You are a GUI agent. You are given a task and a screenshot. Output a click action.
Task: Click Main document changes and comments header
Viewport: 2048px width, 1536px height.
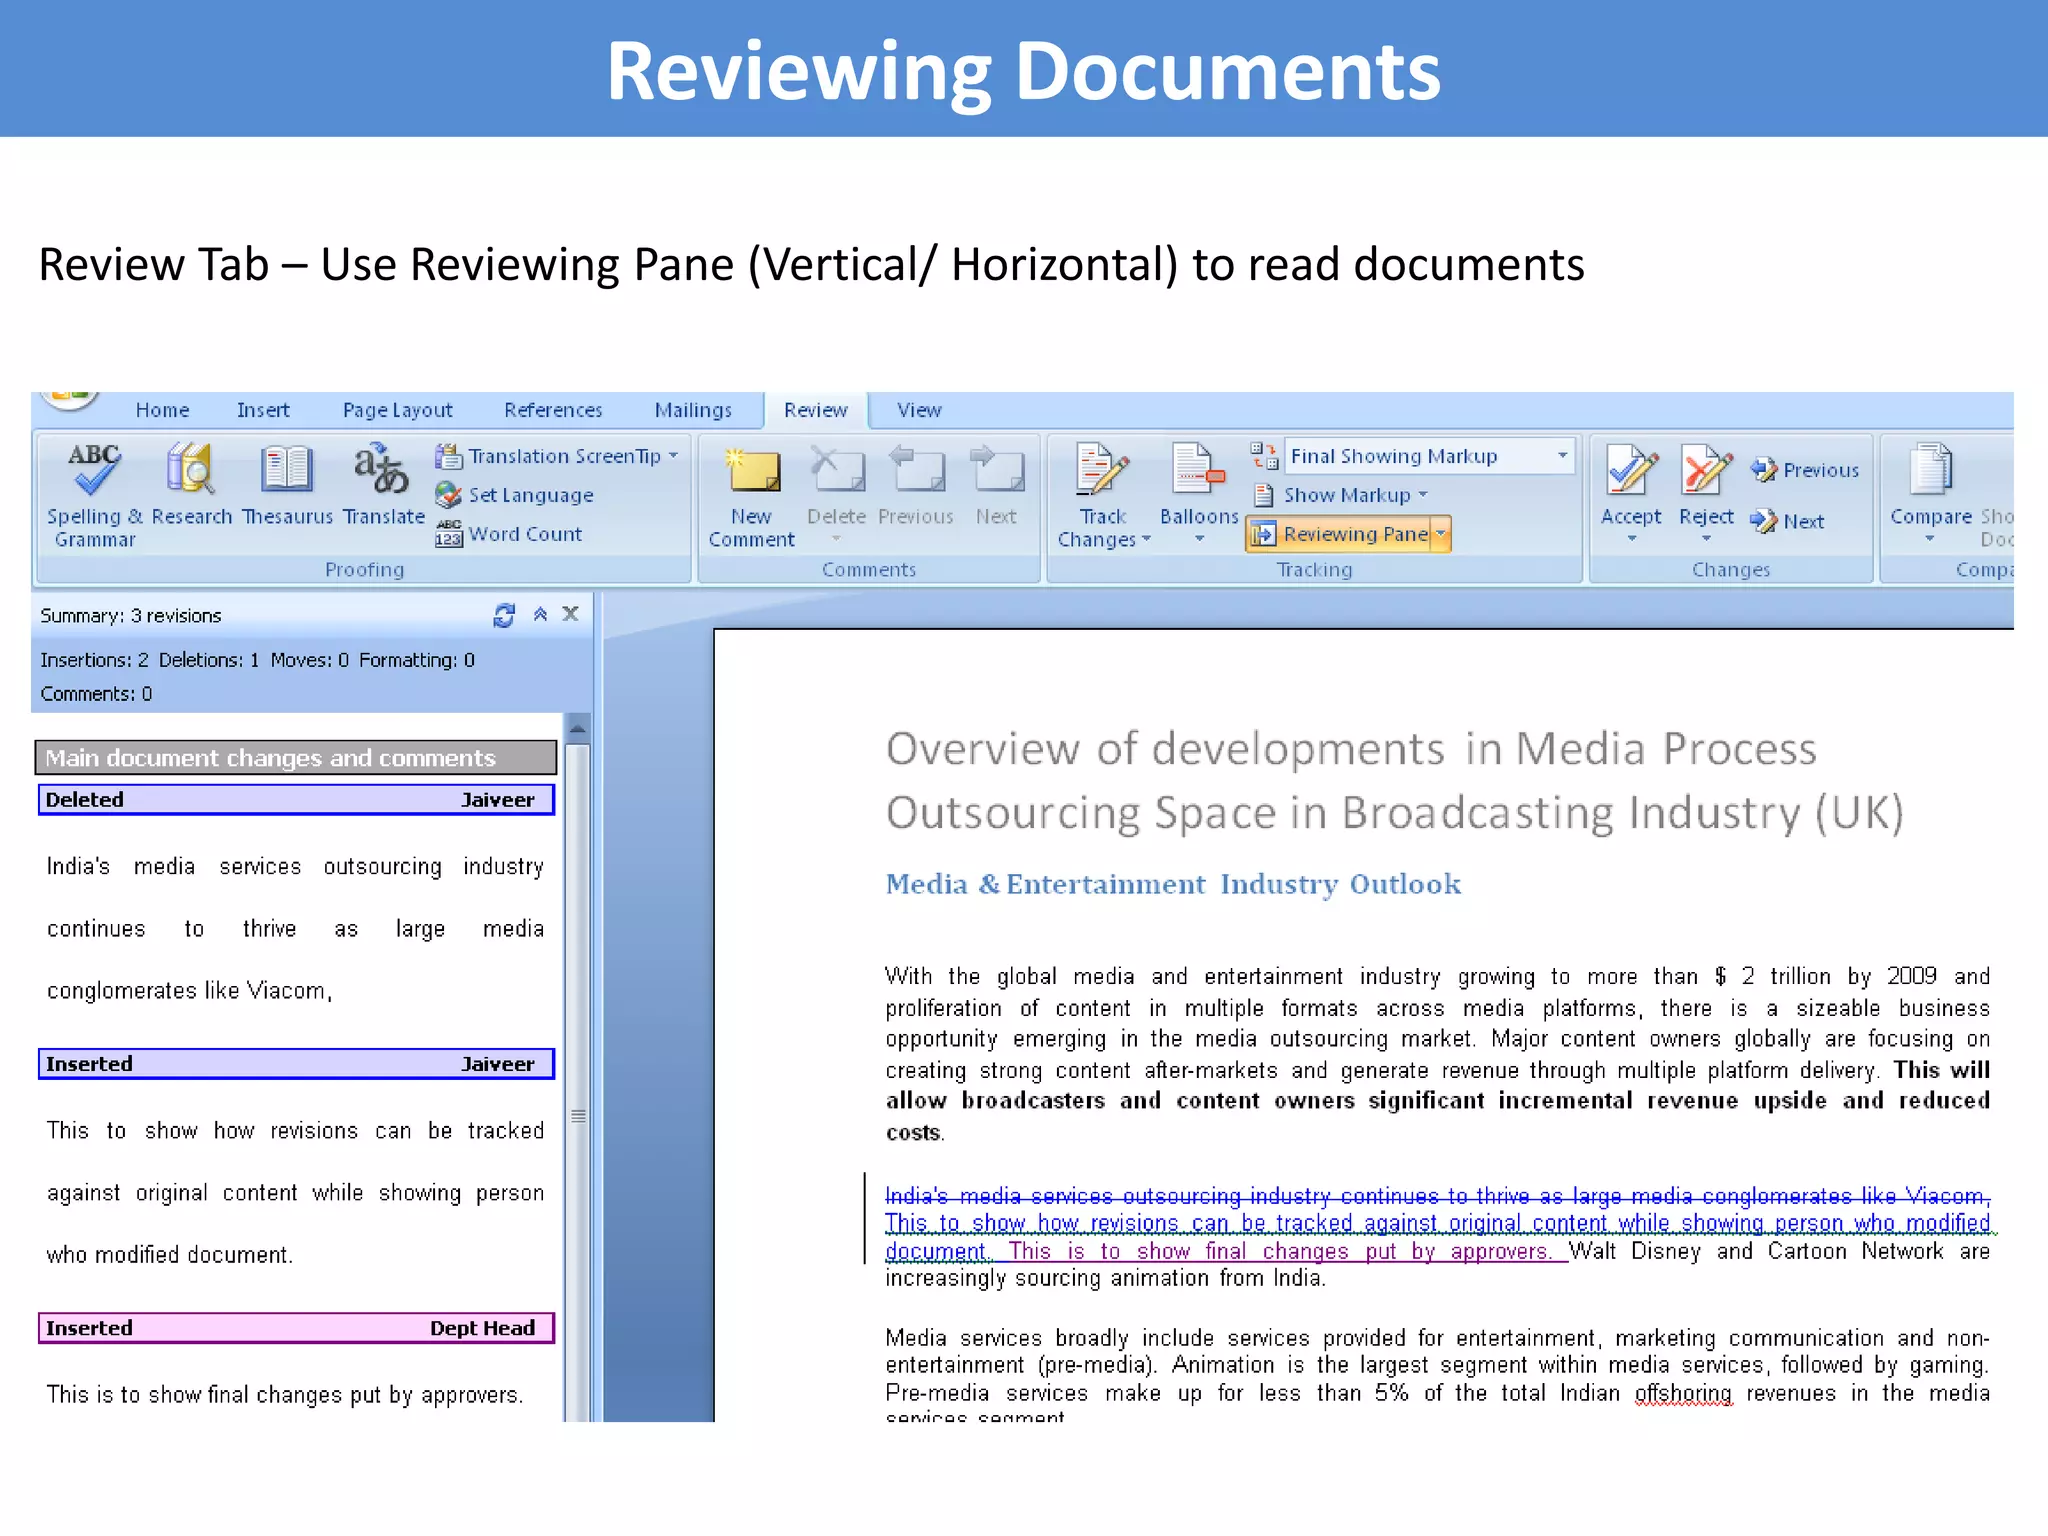296,758
